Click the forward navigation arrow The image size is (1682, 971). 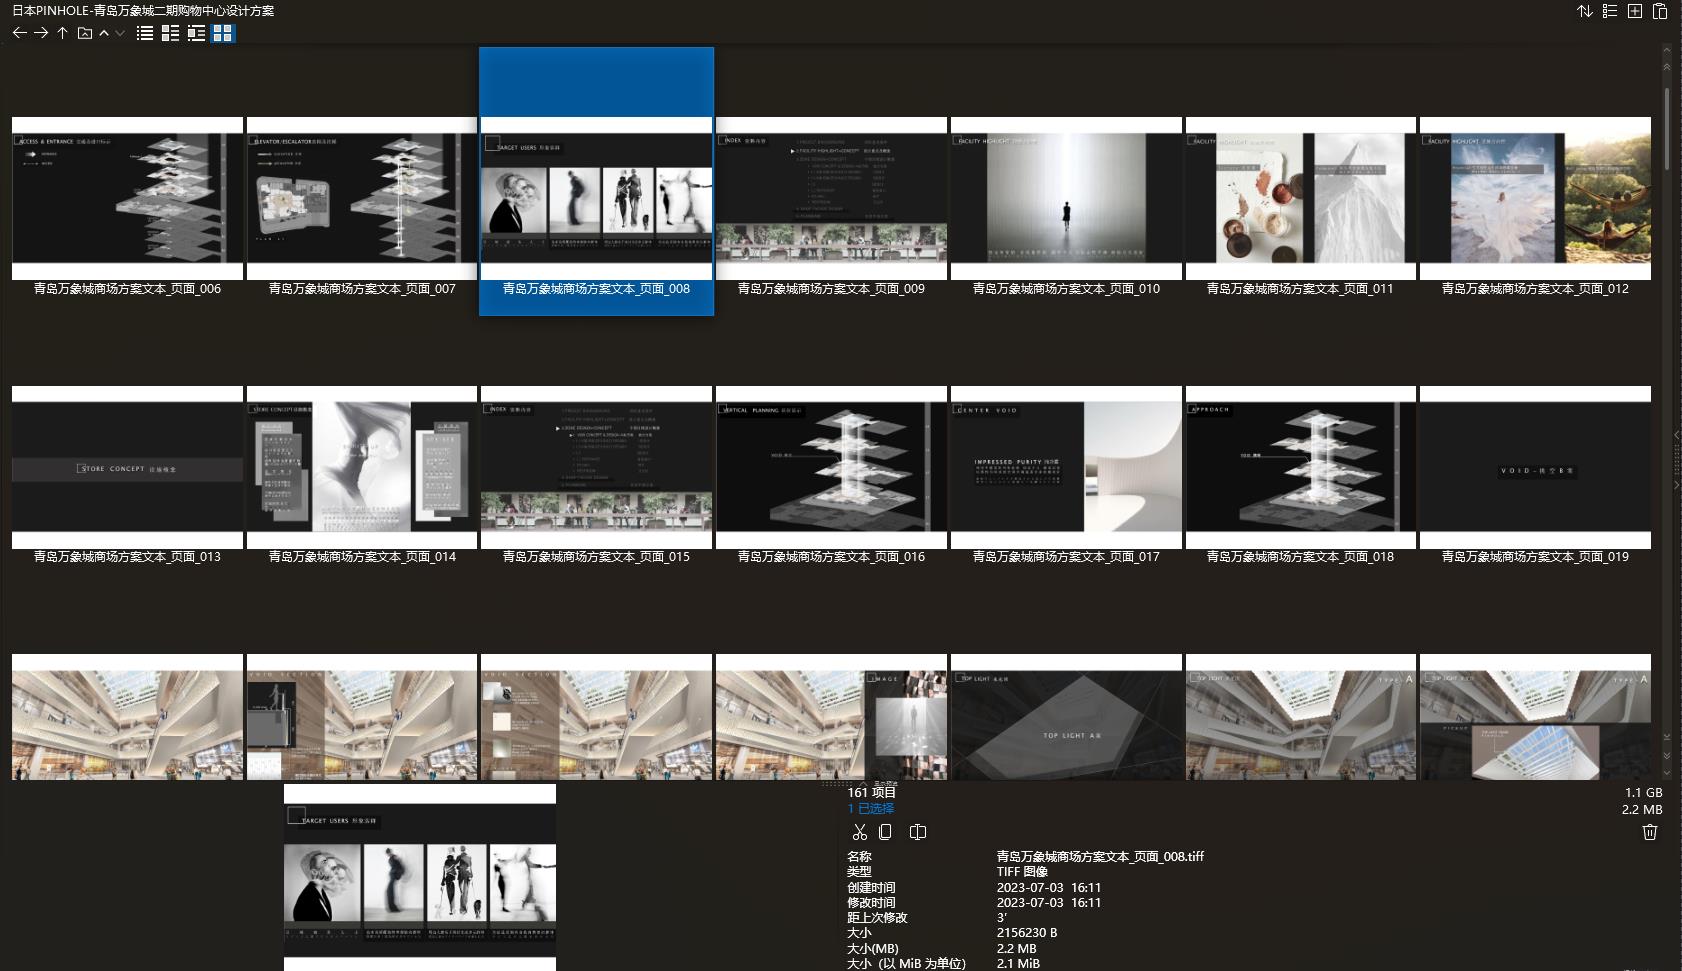click(x=40, y=33)
